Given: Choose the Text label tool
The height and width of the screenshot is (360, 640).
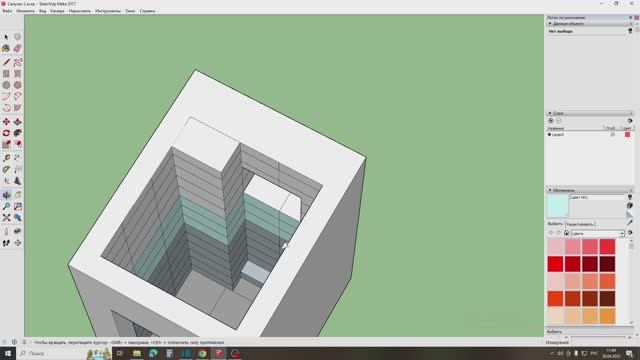Looking at the screenshot, I should tap(18, 169).
